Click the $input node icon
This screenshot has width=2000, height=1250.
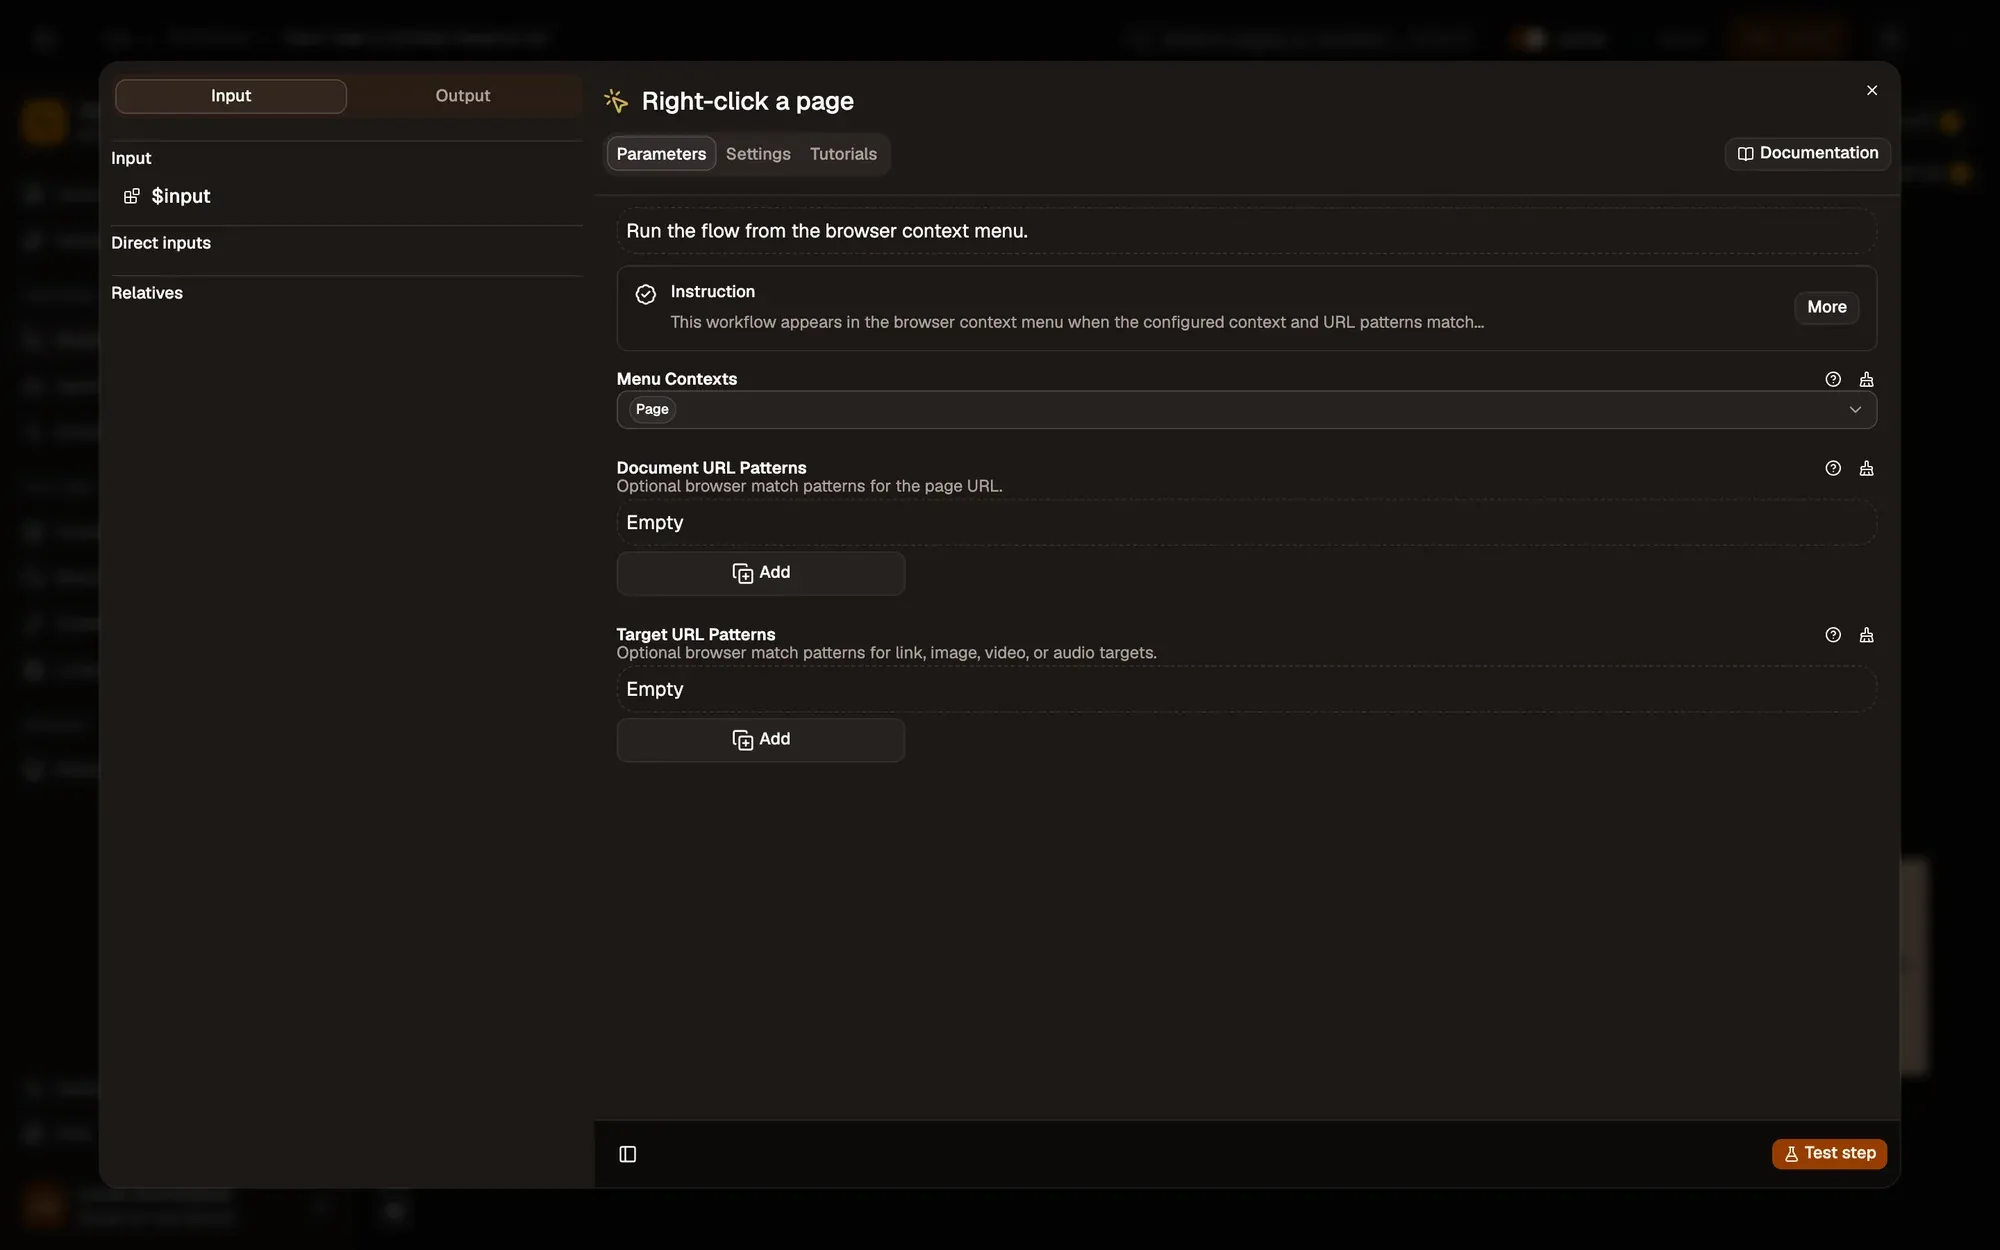click(131, 196)
